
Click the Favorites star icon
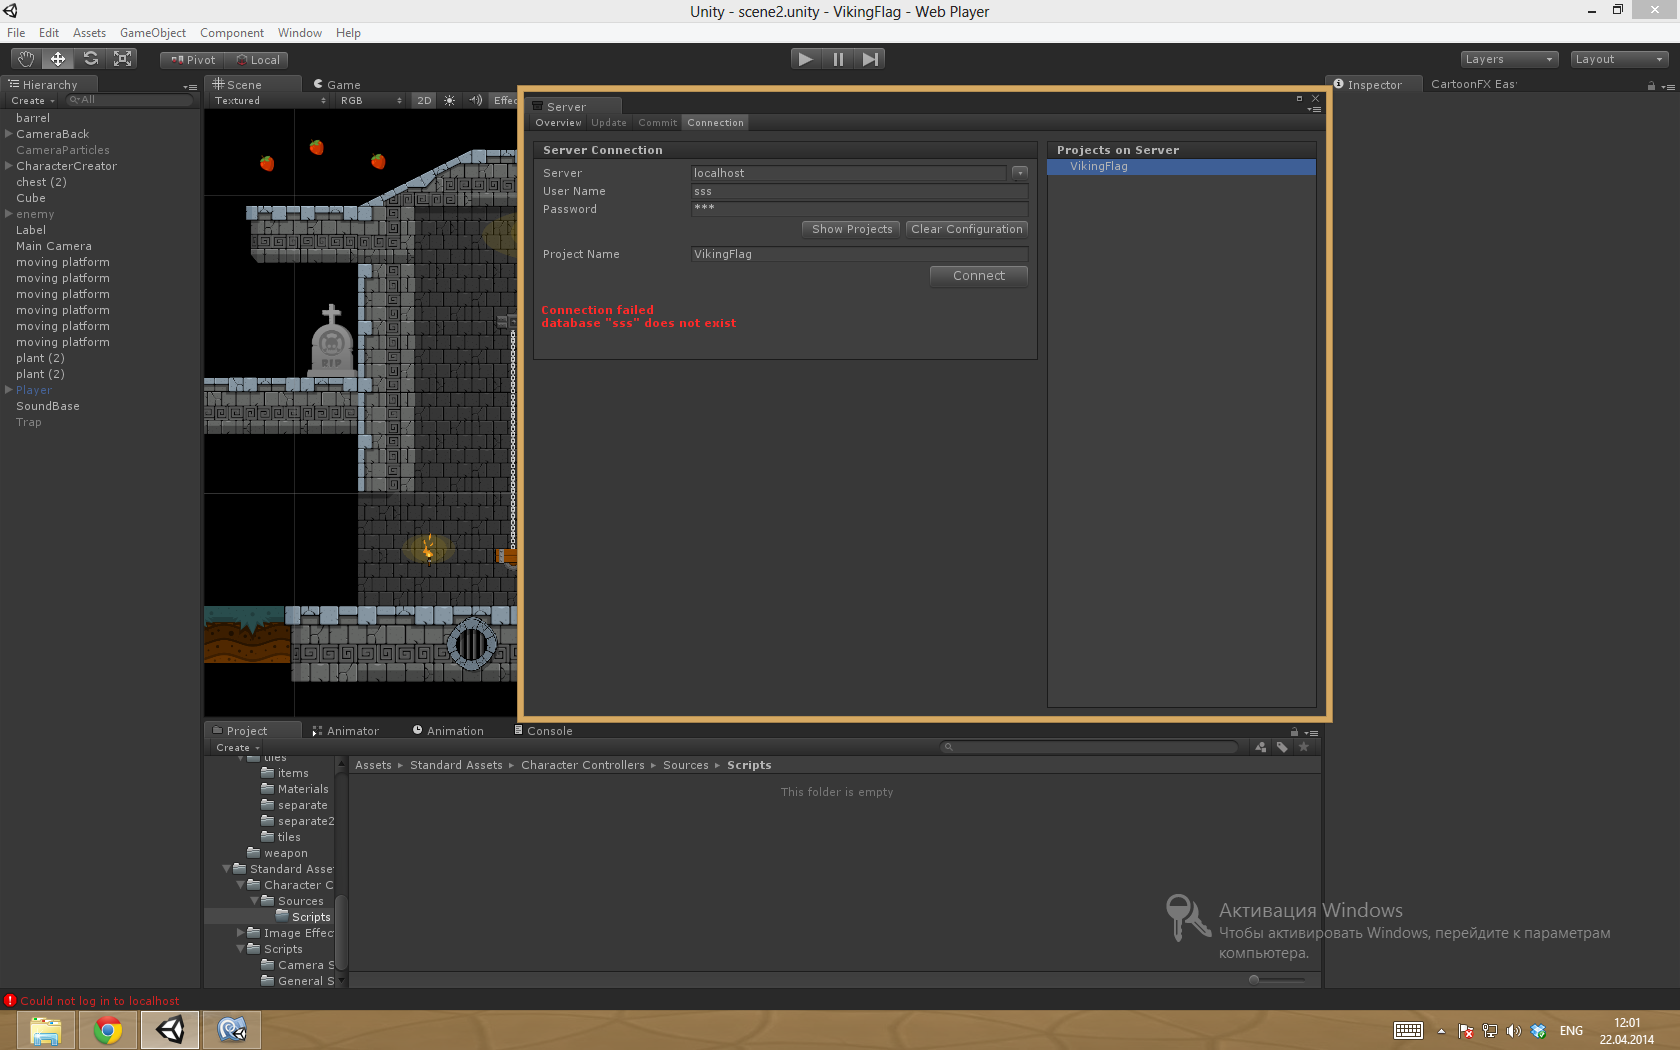tap(1303, 747)
